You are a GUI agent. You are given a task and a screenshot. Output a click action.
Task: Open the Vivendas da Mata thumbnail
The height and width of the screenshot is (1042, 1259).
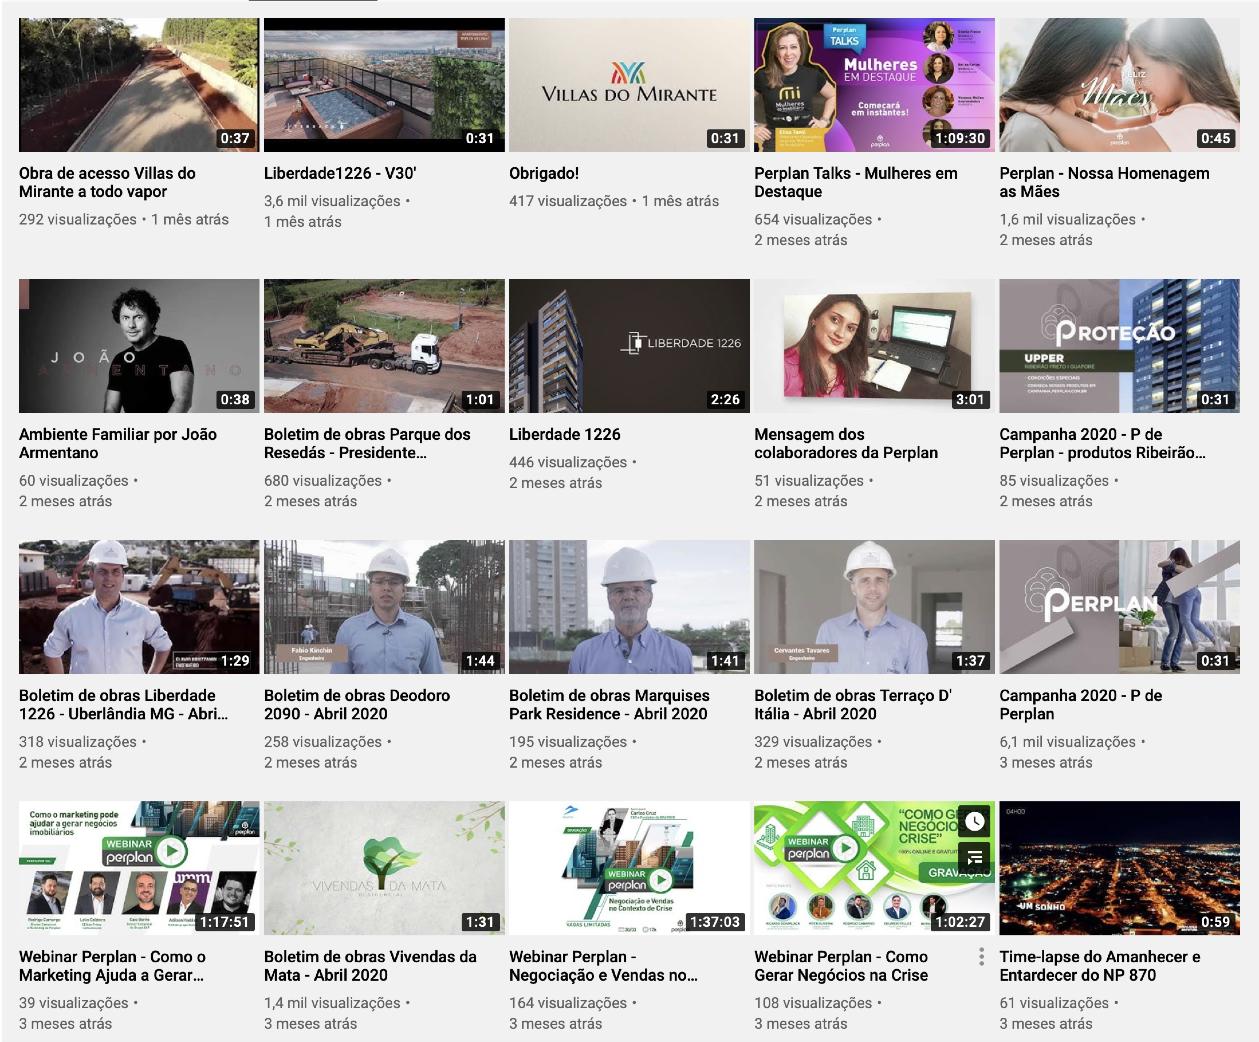tap(384, 868)
